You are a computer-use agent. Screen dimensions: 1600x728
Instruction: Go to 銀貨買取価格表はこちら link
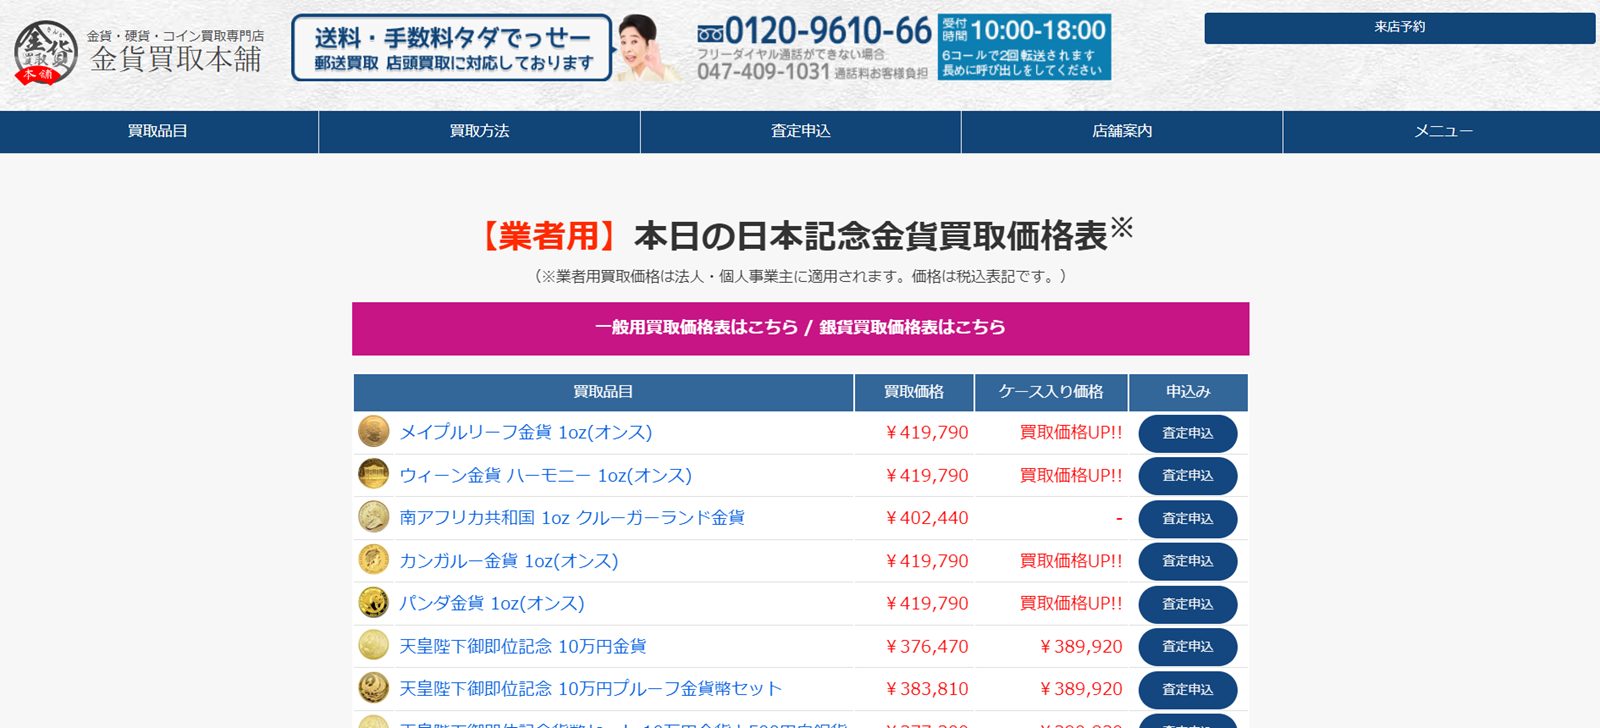point(912,327)
